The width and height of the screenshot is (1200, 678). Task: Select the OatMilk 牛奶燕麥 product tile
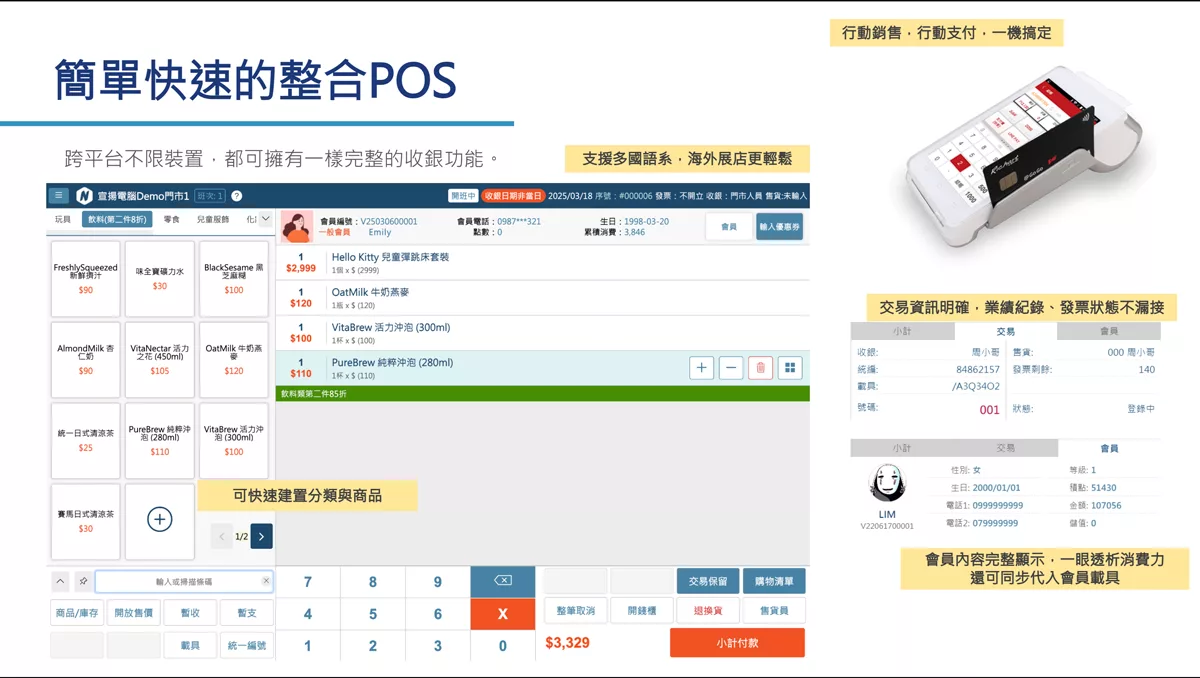(x=234, y=359)
